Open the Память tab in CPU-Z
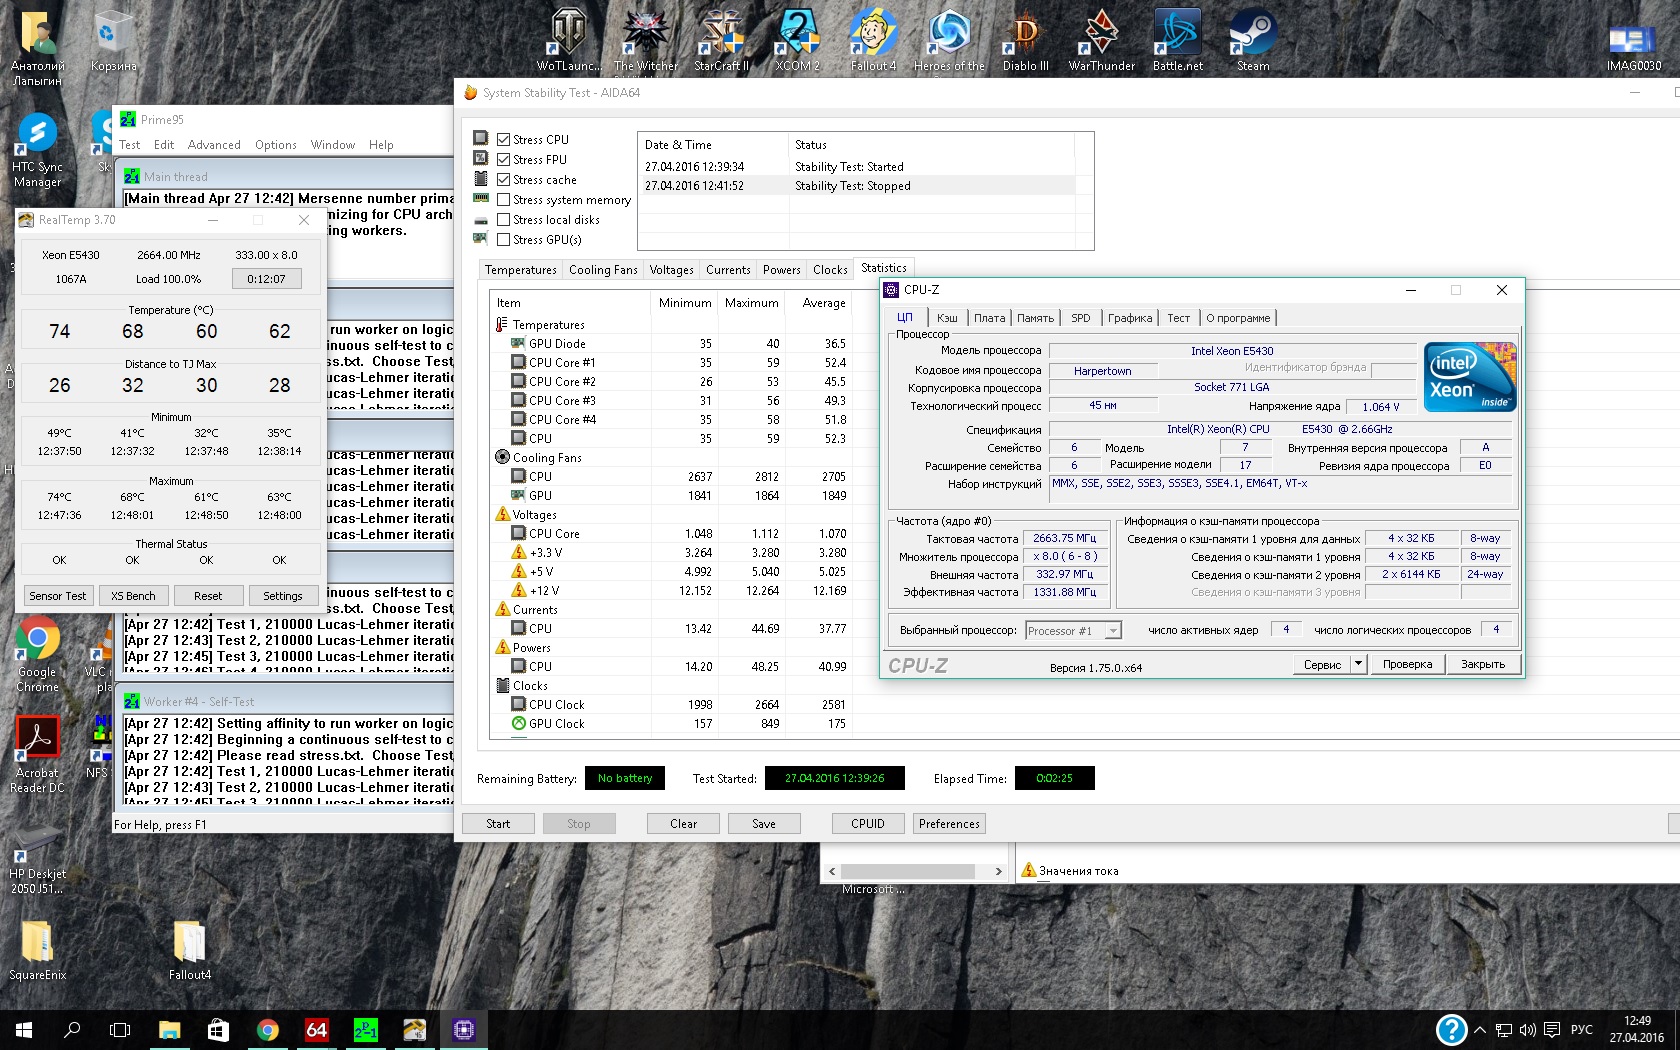Image resolution: width=1680 pixels, height=1050 pixels. (1035, 318)
